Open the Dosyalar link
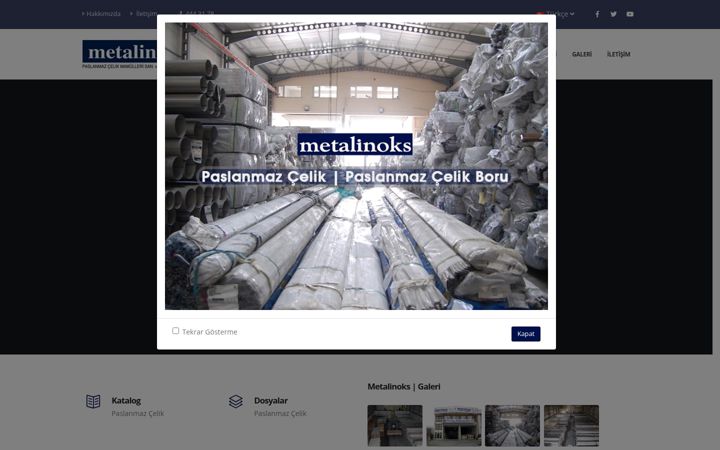720x450 pixels. point(271,401)
